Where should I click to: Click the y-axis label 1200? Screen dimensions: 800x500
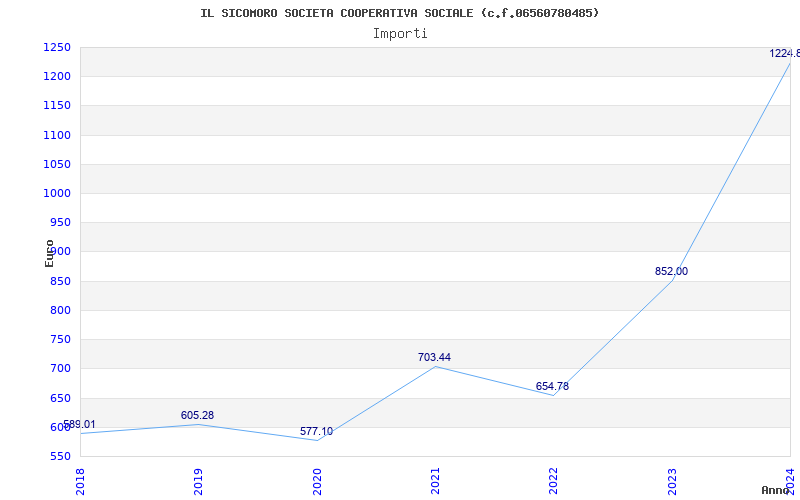click(57, 77)
